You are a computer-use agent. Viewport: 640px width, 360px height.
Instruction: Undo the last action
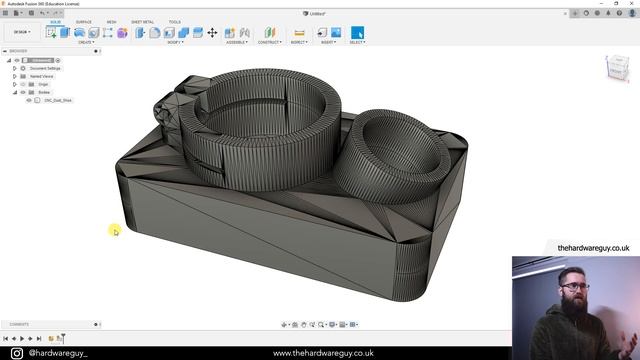[42, 13]
